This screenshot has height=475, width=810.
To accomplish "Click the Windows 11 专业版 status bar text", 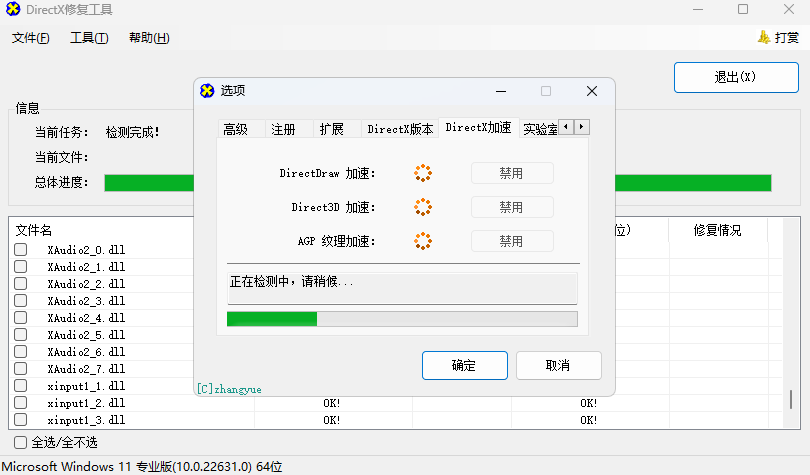I will [x=143, y=467].
